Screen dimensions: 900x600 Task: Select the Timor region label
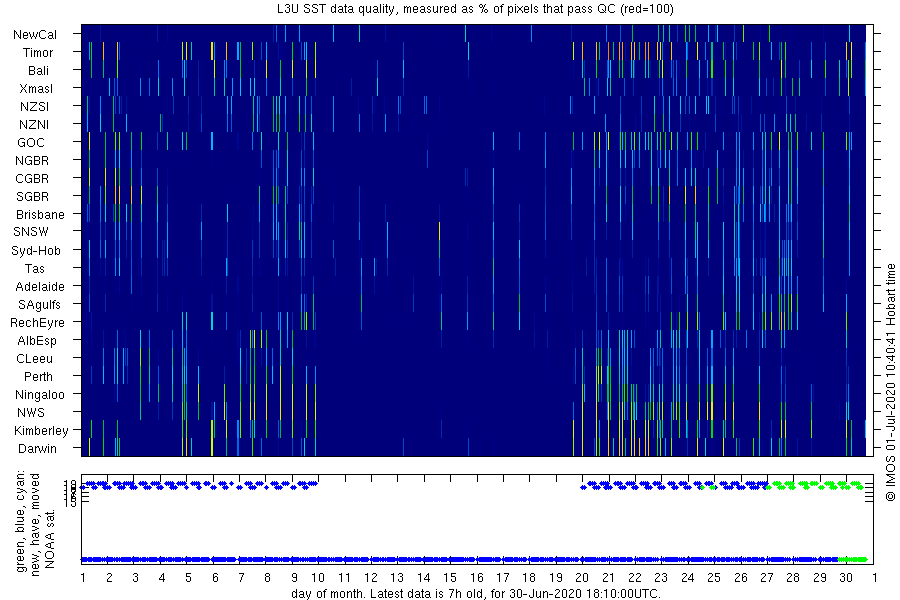point(38,53)
